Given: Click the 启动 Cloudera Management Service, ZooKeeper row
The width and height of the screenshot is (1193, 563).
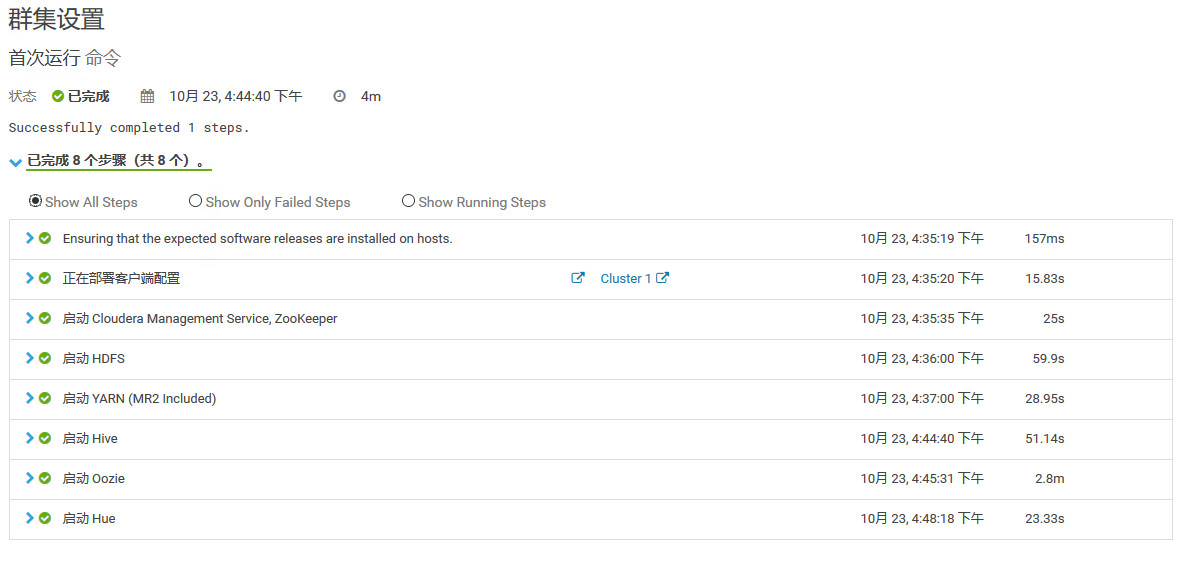Looking at the screenshot, I should 590,319.
